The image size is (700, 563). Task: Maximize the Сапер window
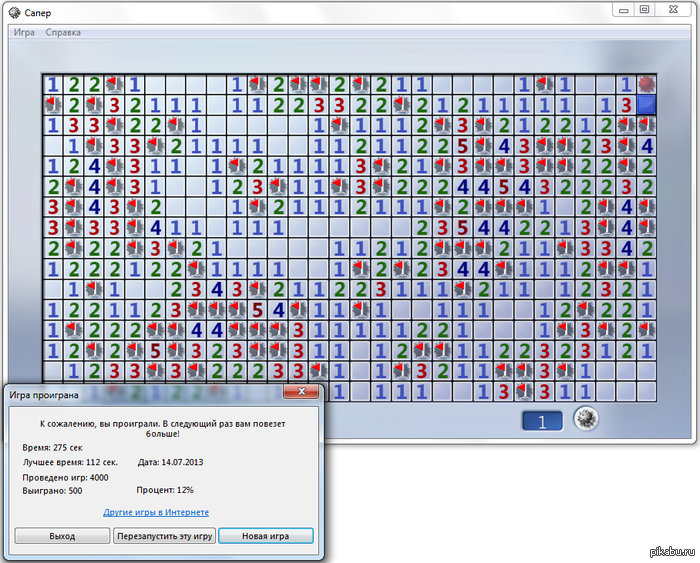point(645,10)
